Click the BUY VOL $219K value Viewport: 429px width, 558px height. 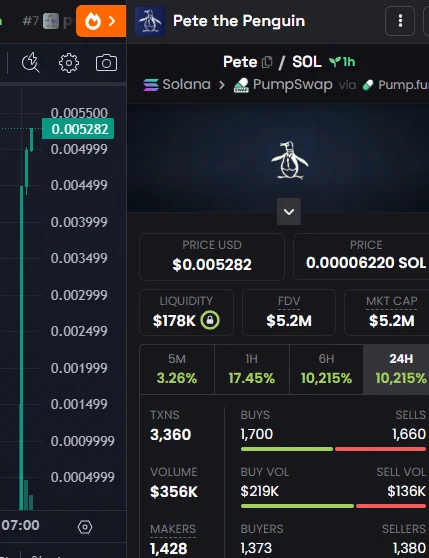(259, 491)
